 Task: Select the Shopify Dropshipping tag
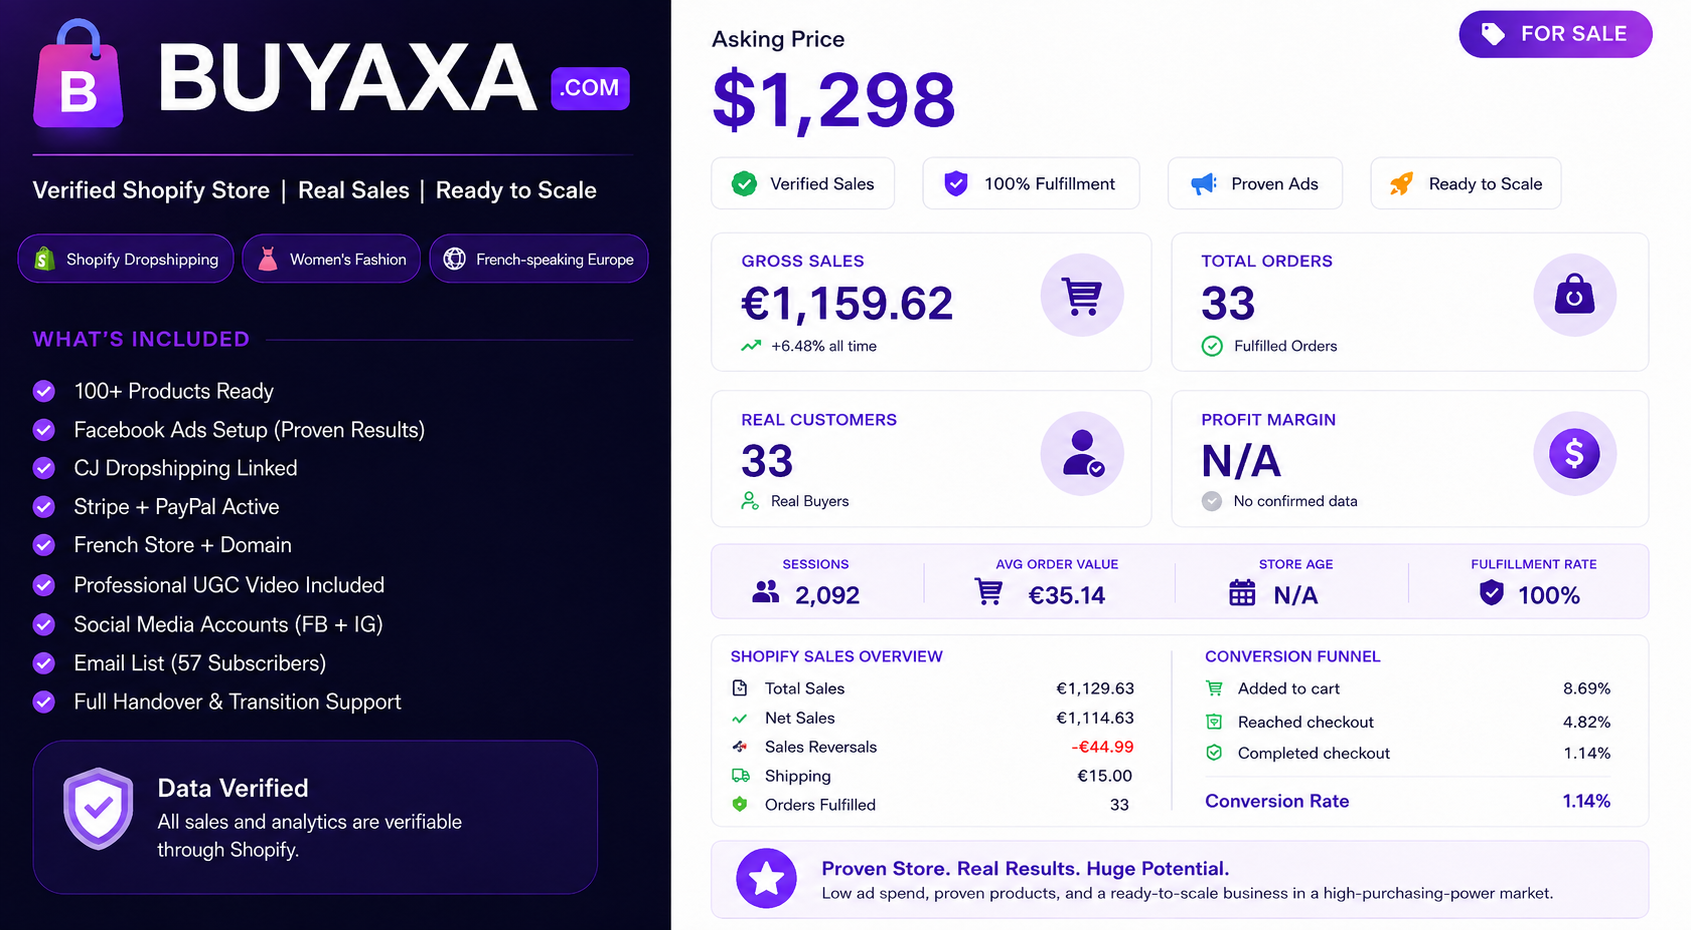pyautogui.click(x=126, y=259)
